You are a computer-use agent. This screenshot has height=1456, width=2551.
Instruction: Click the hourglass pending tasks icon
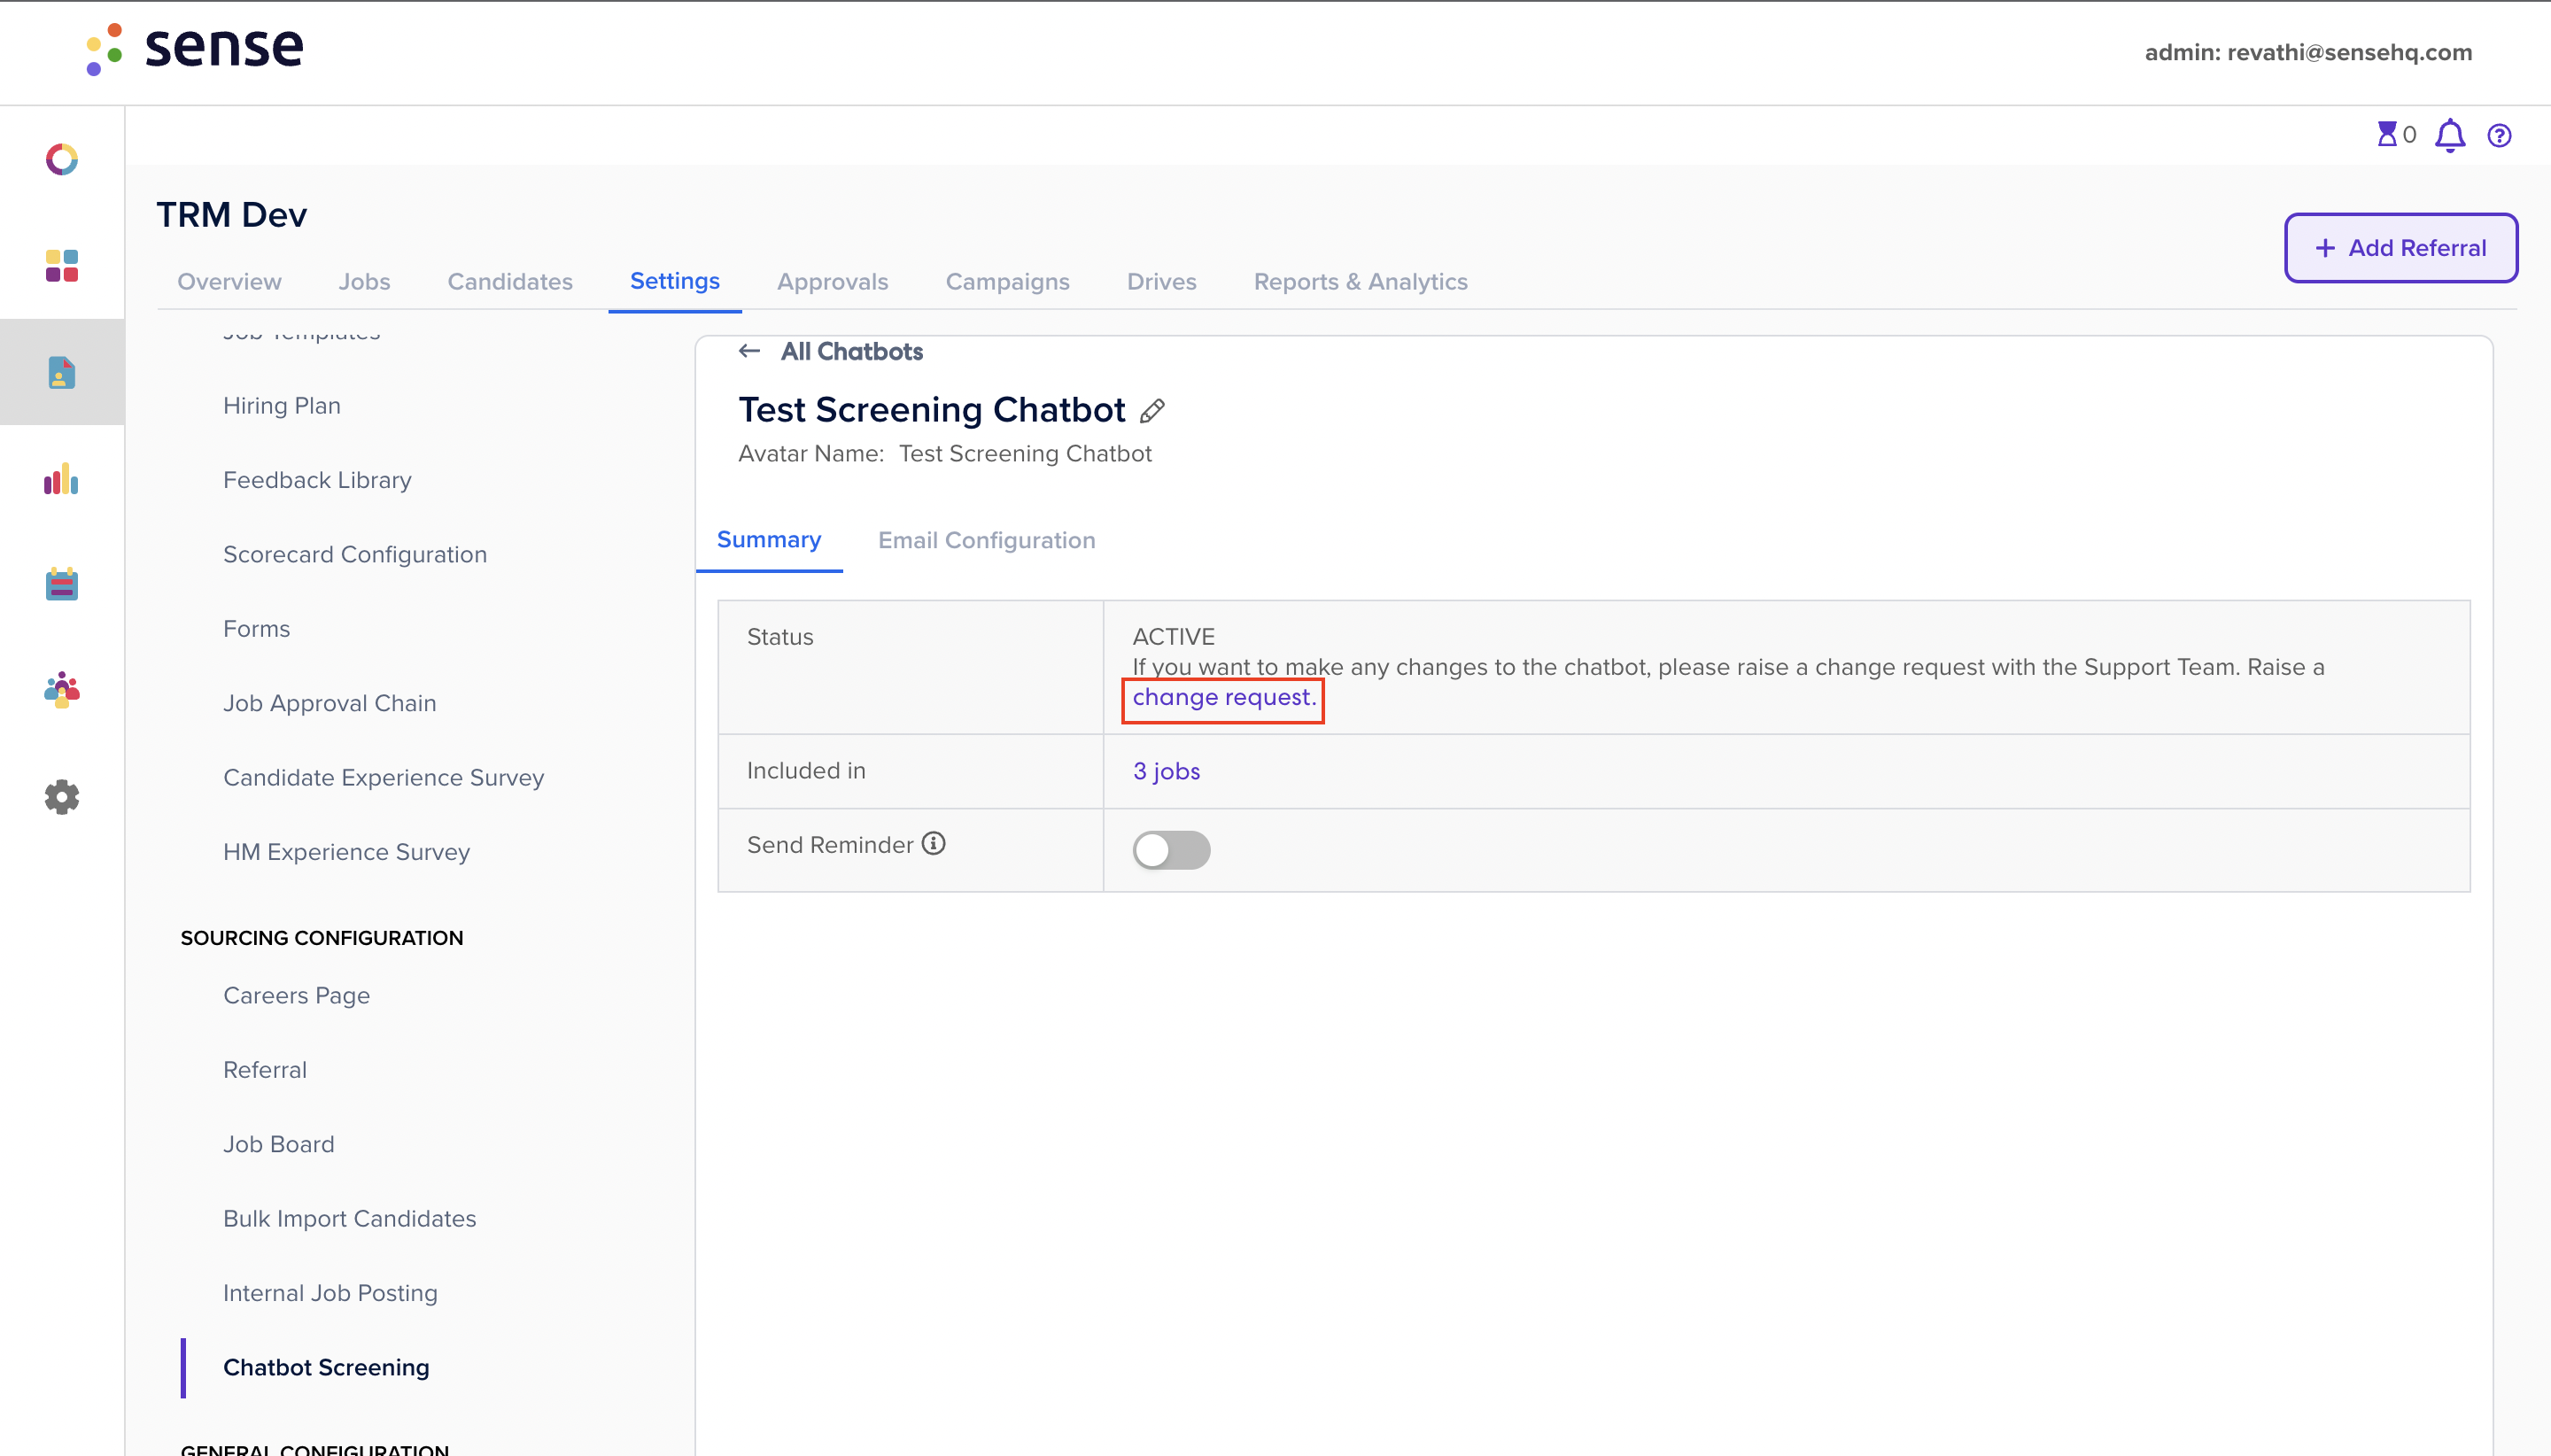click(2387, 134)
